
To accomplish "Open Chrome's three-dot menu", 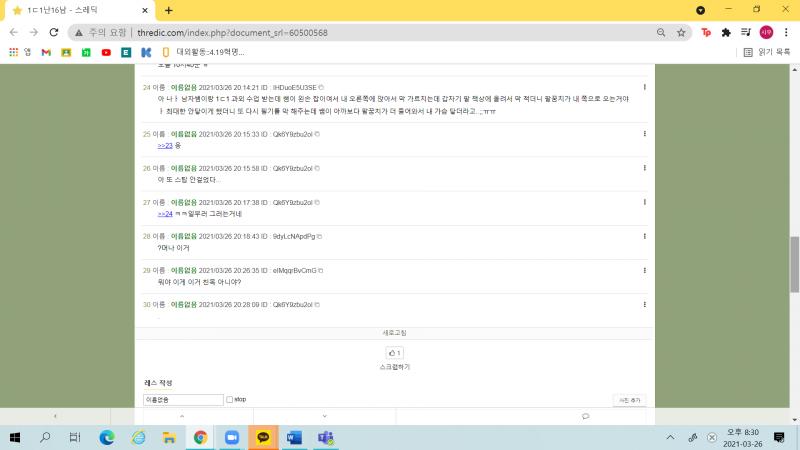I will tap(786, 33).
